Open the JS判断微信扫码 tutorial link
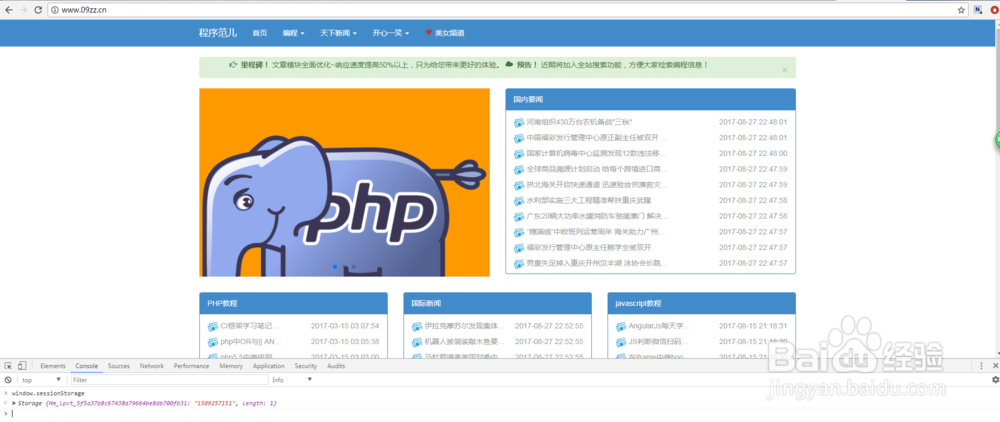The height and width of the screenshot is (422, 1000). 660,342
